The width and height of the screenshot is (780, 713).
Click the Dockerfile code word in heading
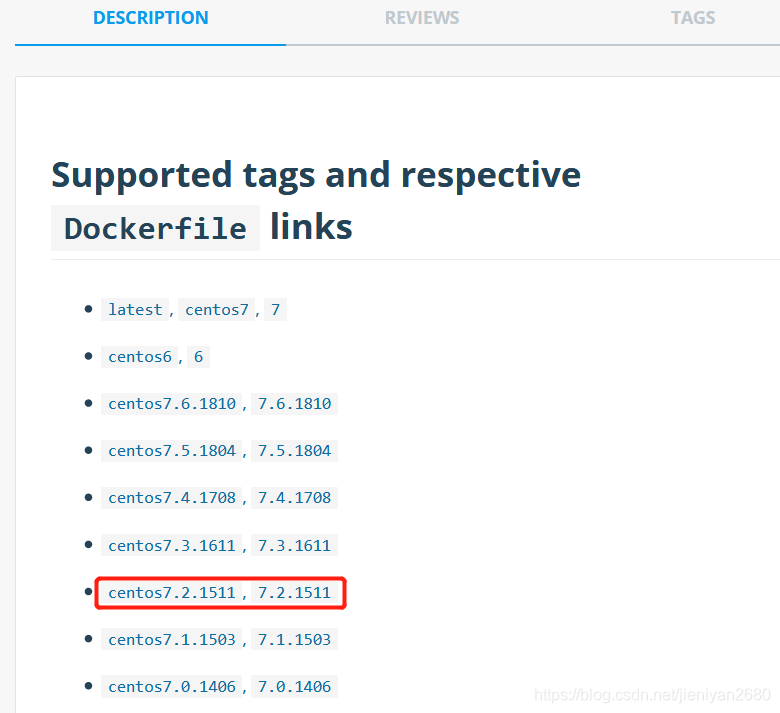pyautogui.click(x=155, y=228)
